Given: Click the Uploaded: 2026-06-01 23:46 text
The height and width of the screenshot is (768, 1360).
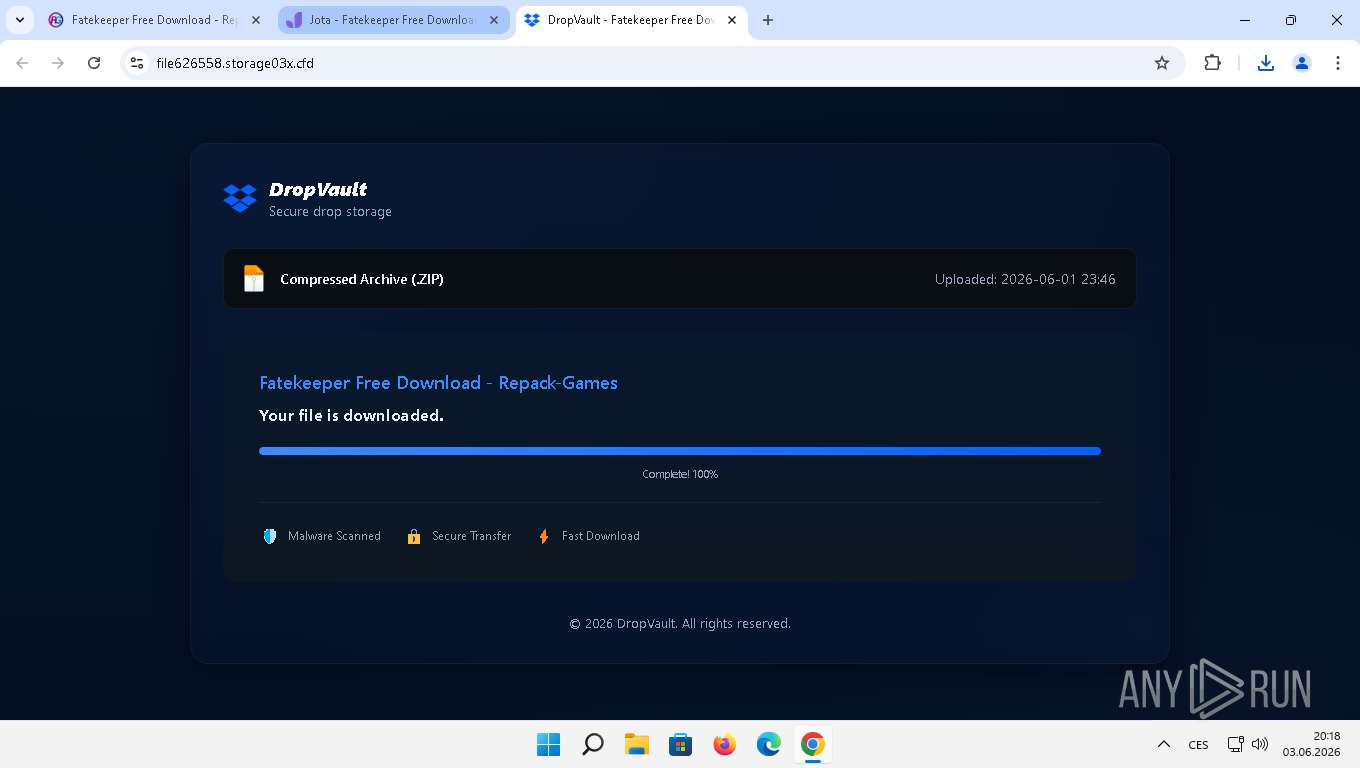Looking at the screenshot, I should click(1025, 279).
